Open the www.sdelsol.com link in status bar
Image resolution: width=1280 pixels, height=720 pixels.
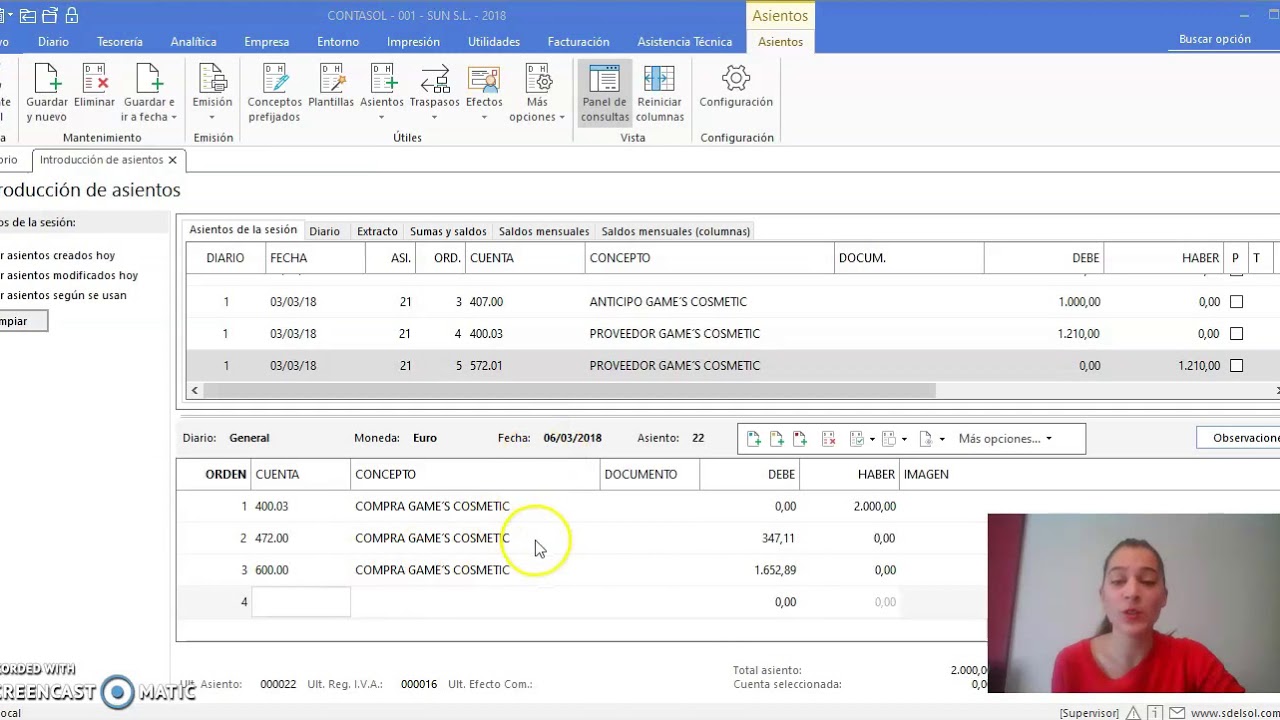click(1234, 713)
